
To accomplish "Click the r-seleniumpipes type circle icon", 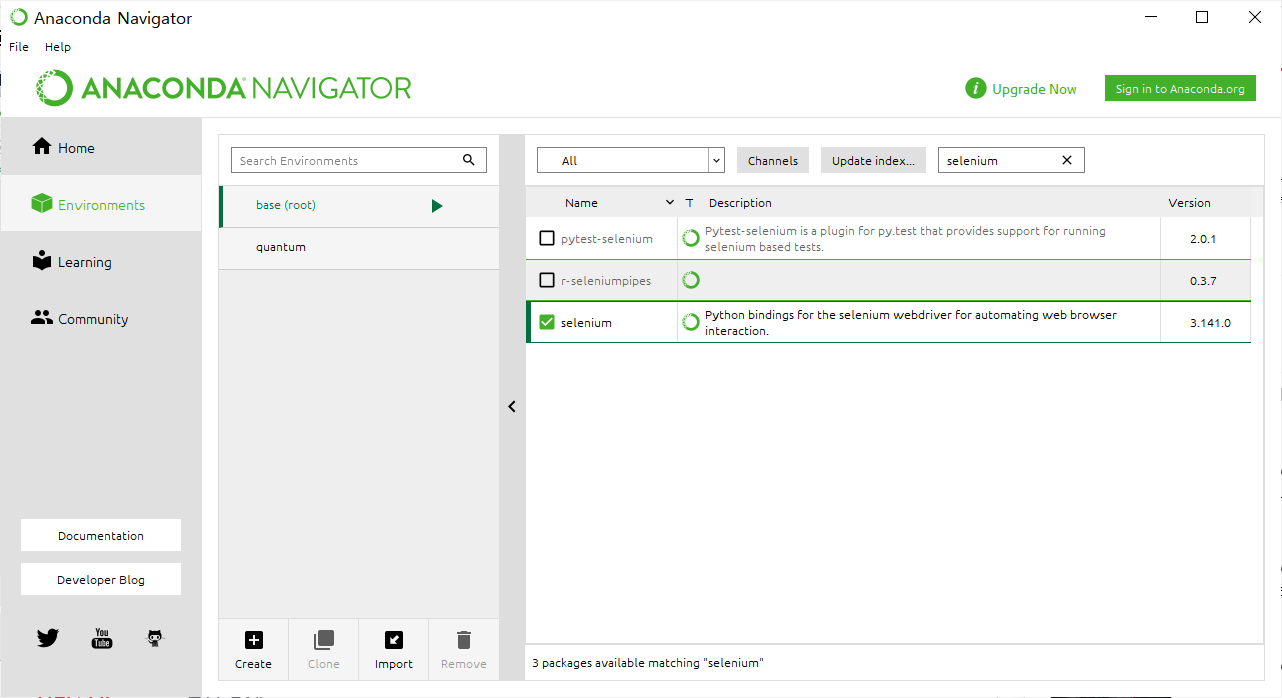I will (690, 280).
